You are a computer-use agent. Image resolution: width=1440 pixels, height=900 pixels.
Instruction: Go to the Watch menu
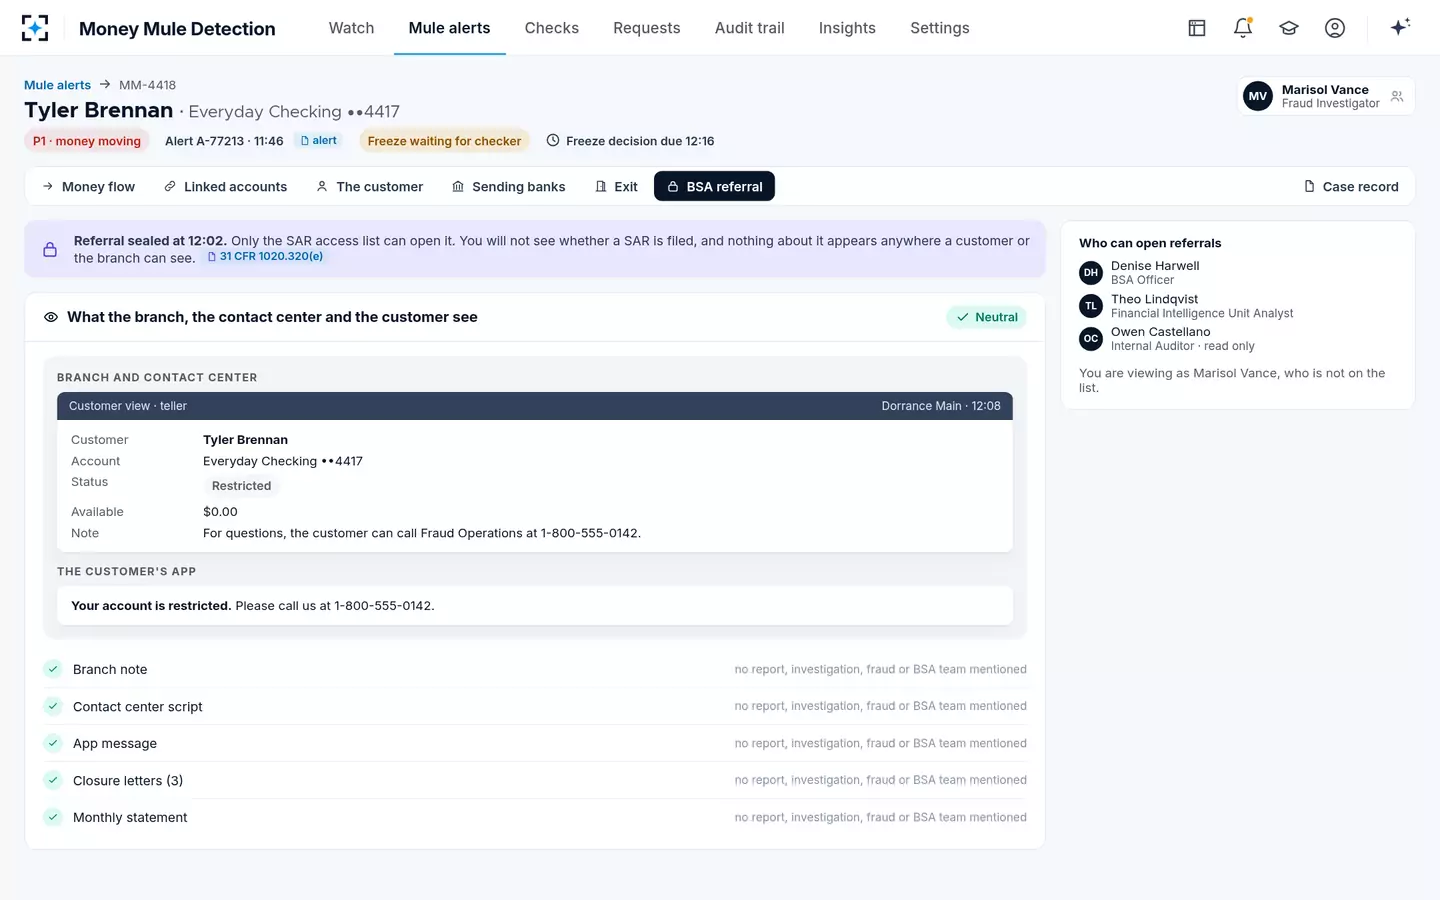352,28
